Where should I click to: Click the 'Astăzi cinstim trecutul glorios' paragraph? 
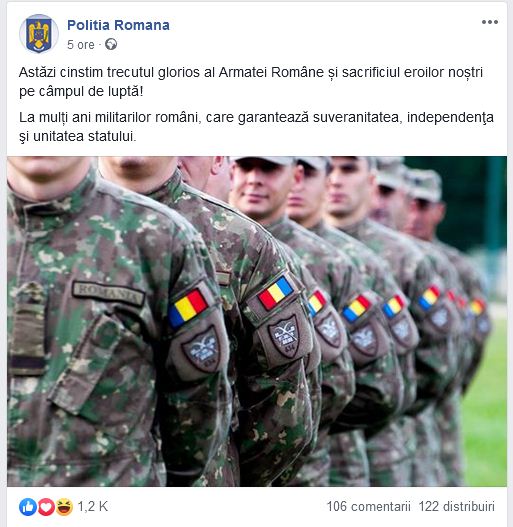pyautogui.click(x=251, y=82)
